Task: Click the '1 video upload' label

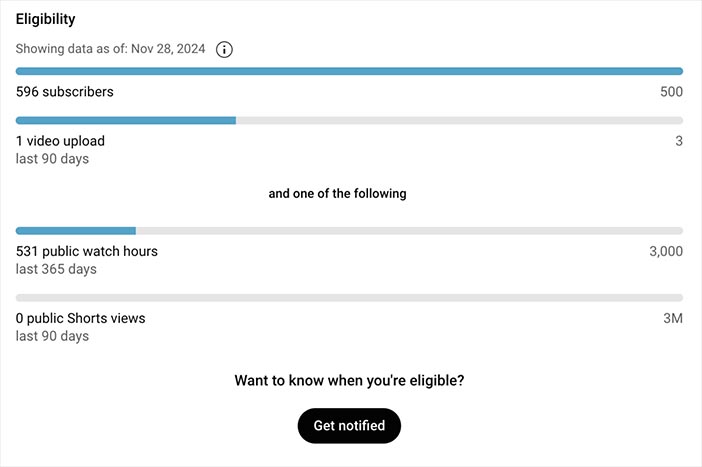Action: pos(60,141)
